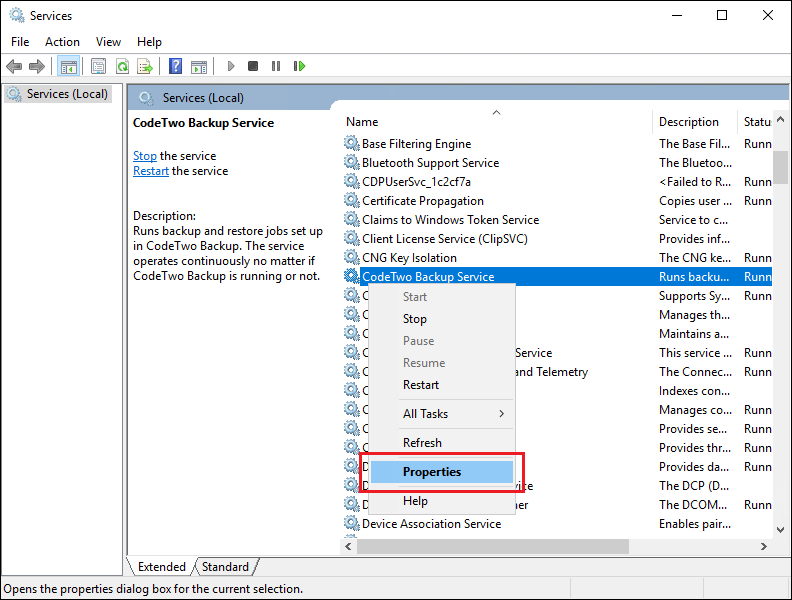Open the File menu

coord(20,41)
